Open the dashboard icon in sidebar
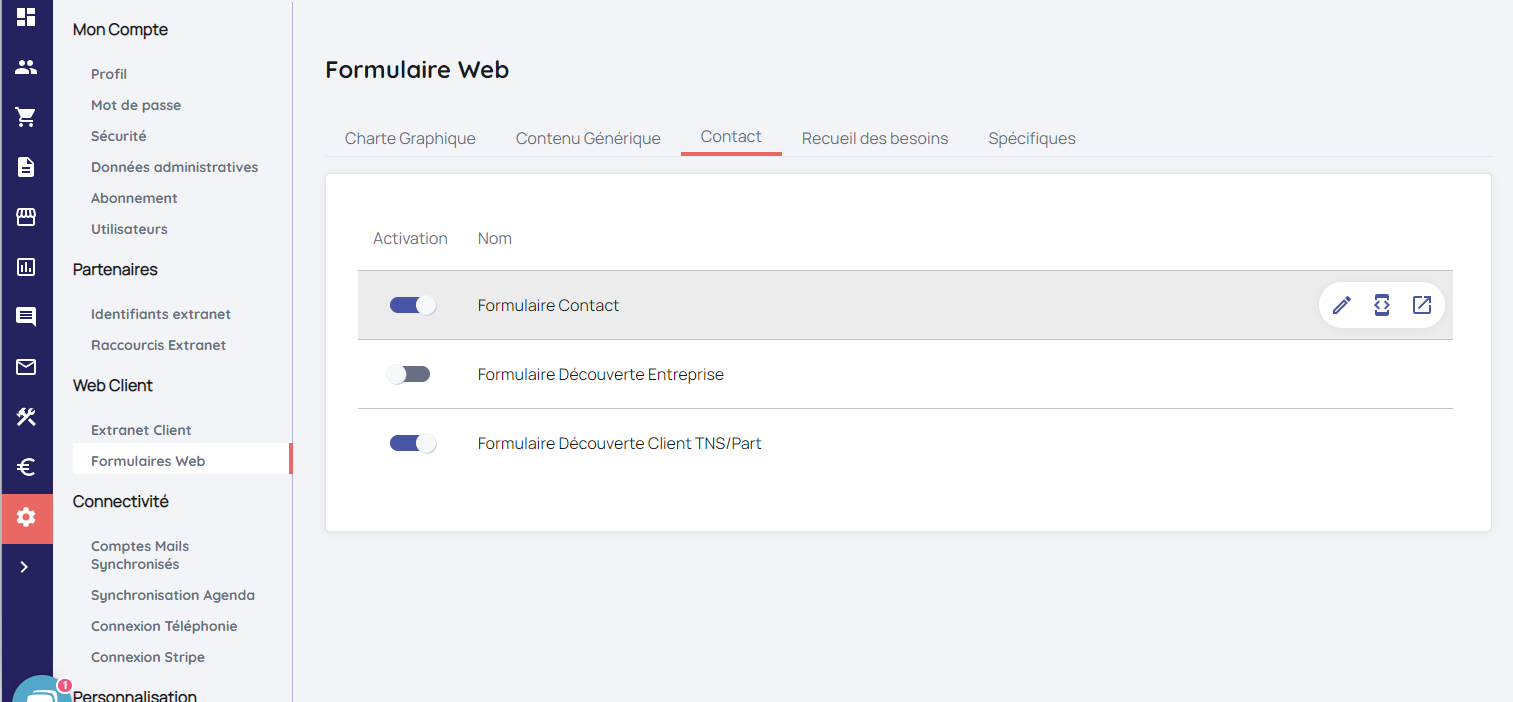Viewport: 1513px width, 702px height. (26, 17)
